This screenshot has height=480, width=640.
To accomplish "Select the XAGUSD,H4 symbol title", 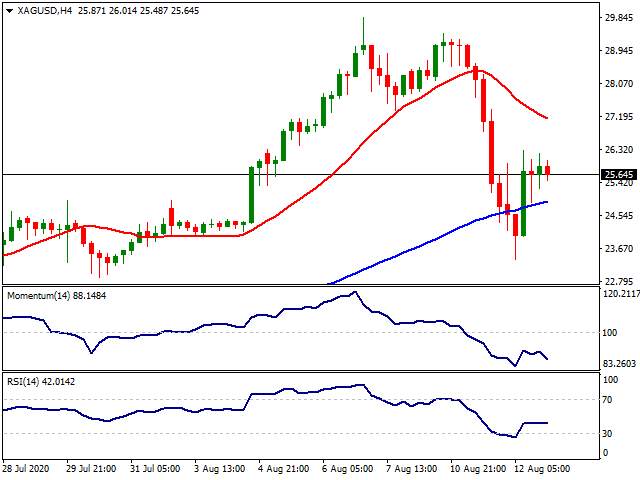I will click(x=44, y=11).
